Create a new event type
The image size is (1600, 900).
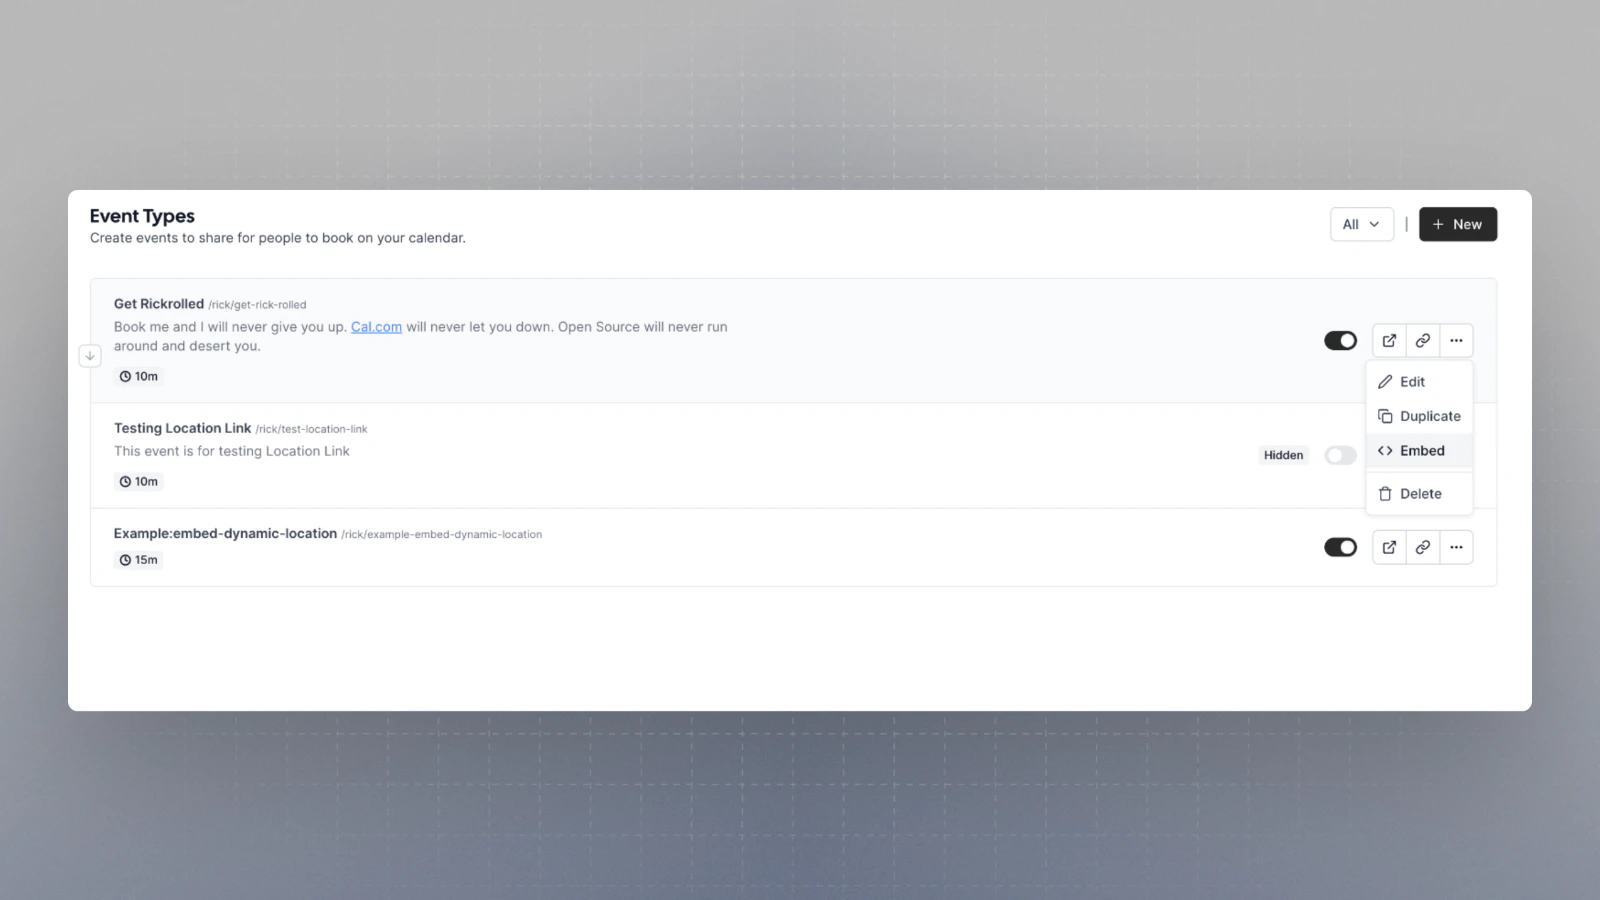point(1457,224)
